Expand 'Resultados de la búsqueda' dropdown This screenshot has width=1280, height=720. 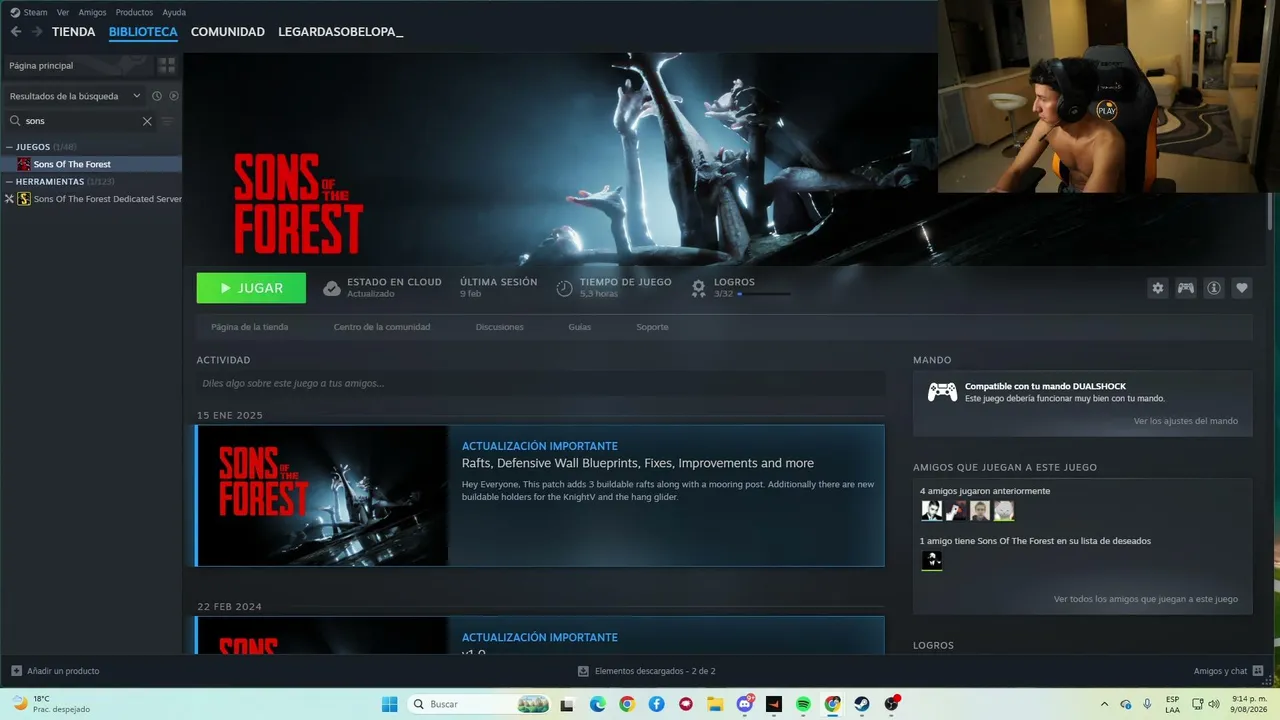coord(75,96)
